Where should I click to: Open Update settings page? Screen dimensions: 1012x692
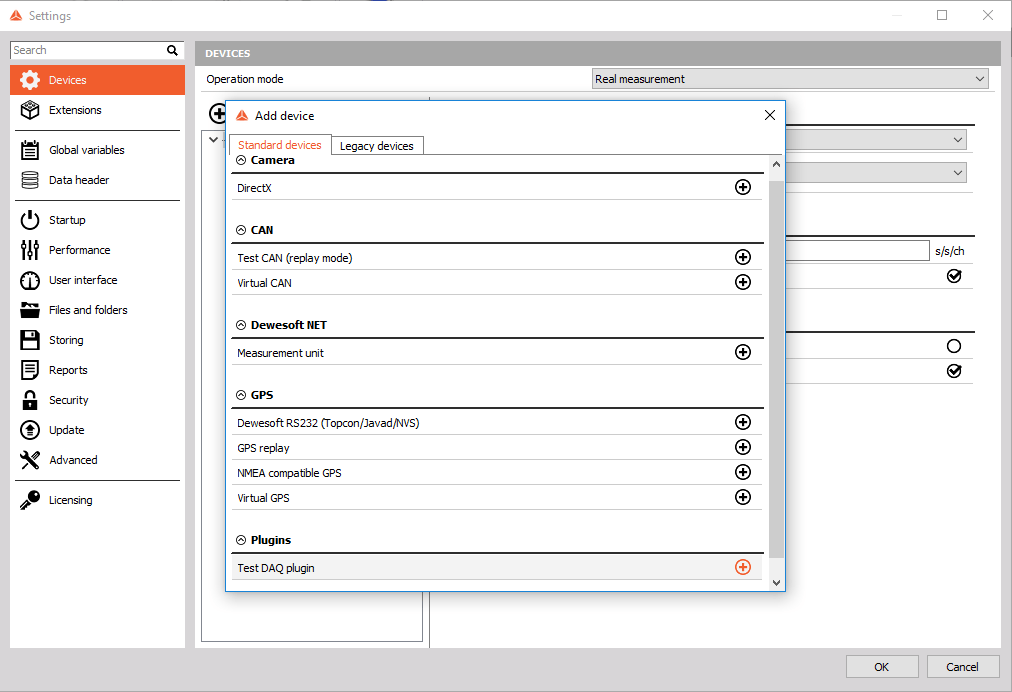(x=97, y=430)
